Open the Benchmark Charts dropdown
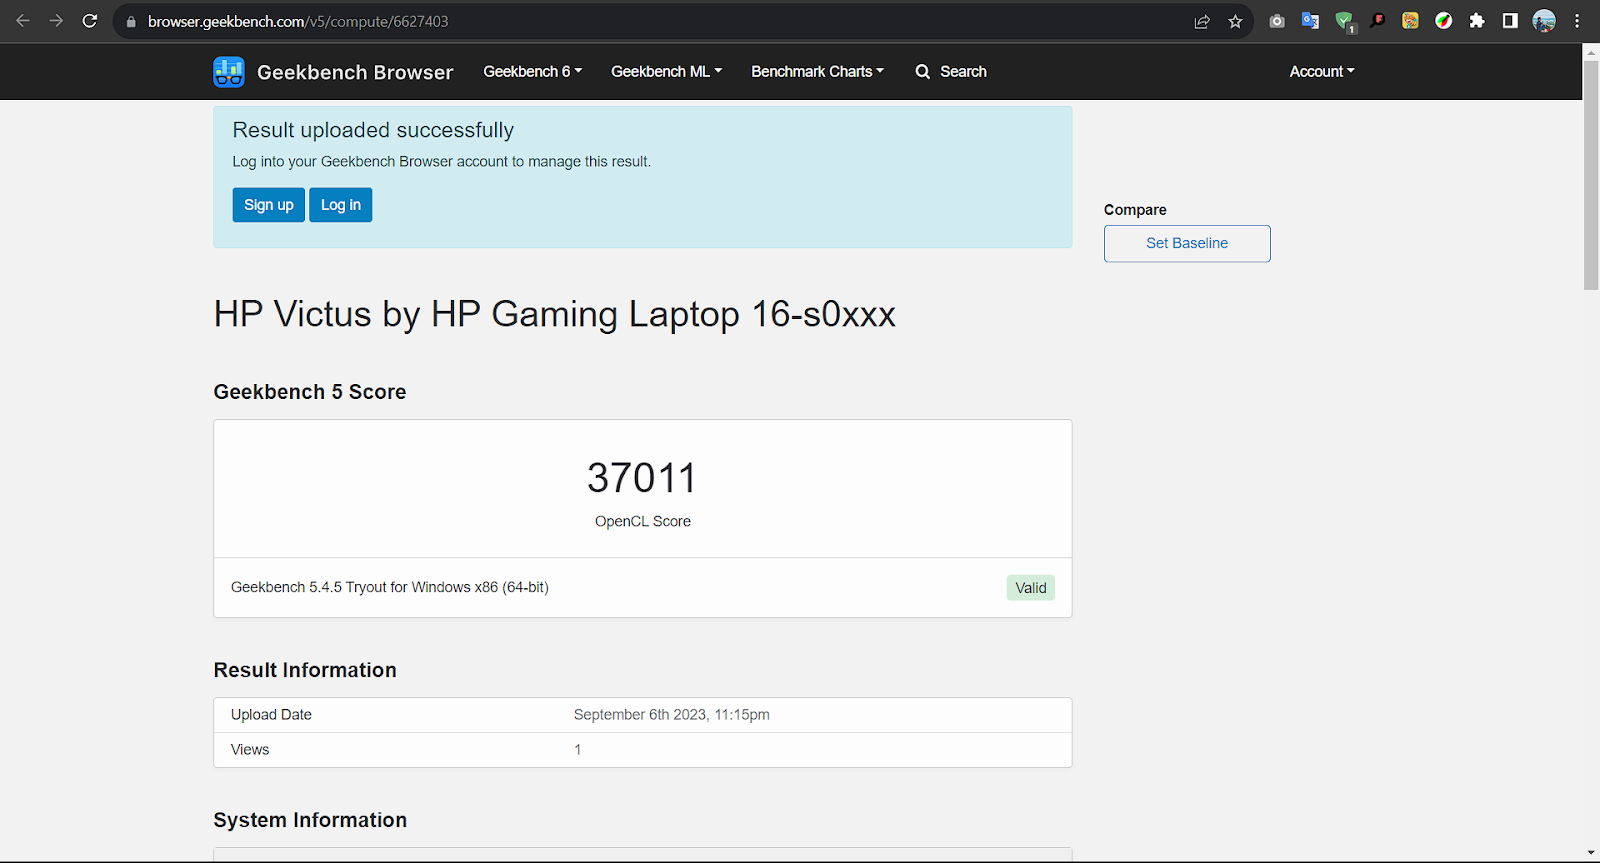This screenshot has width=1600, height=863. point(817,72)
